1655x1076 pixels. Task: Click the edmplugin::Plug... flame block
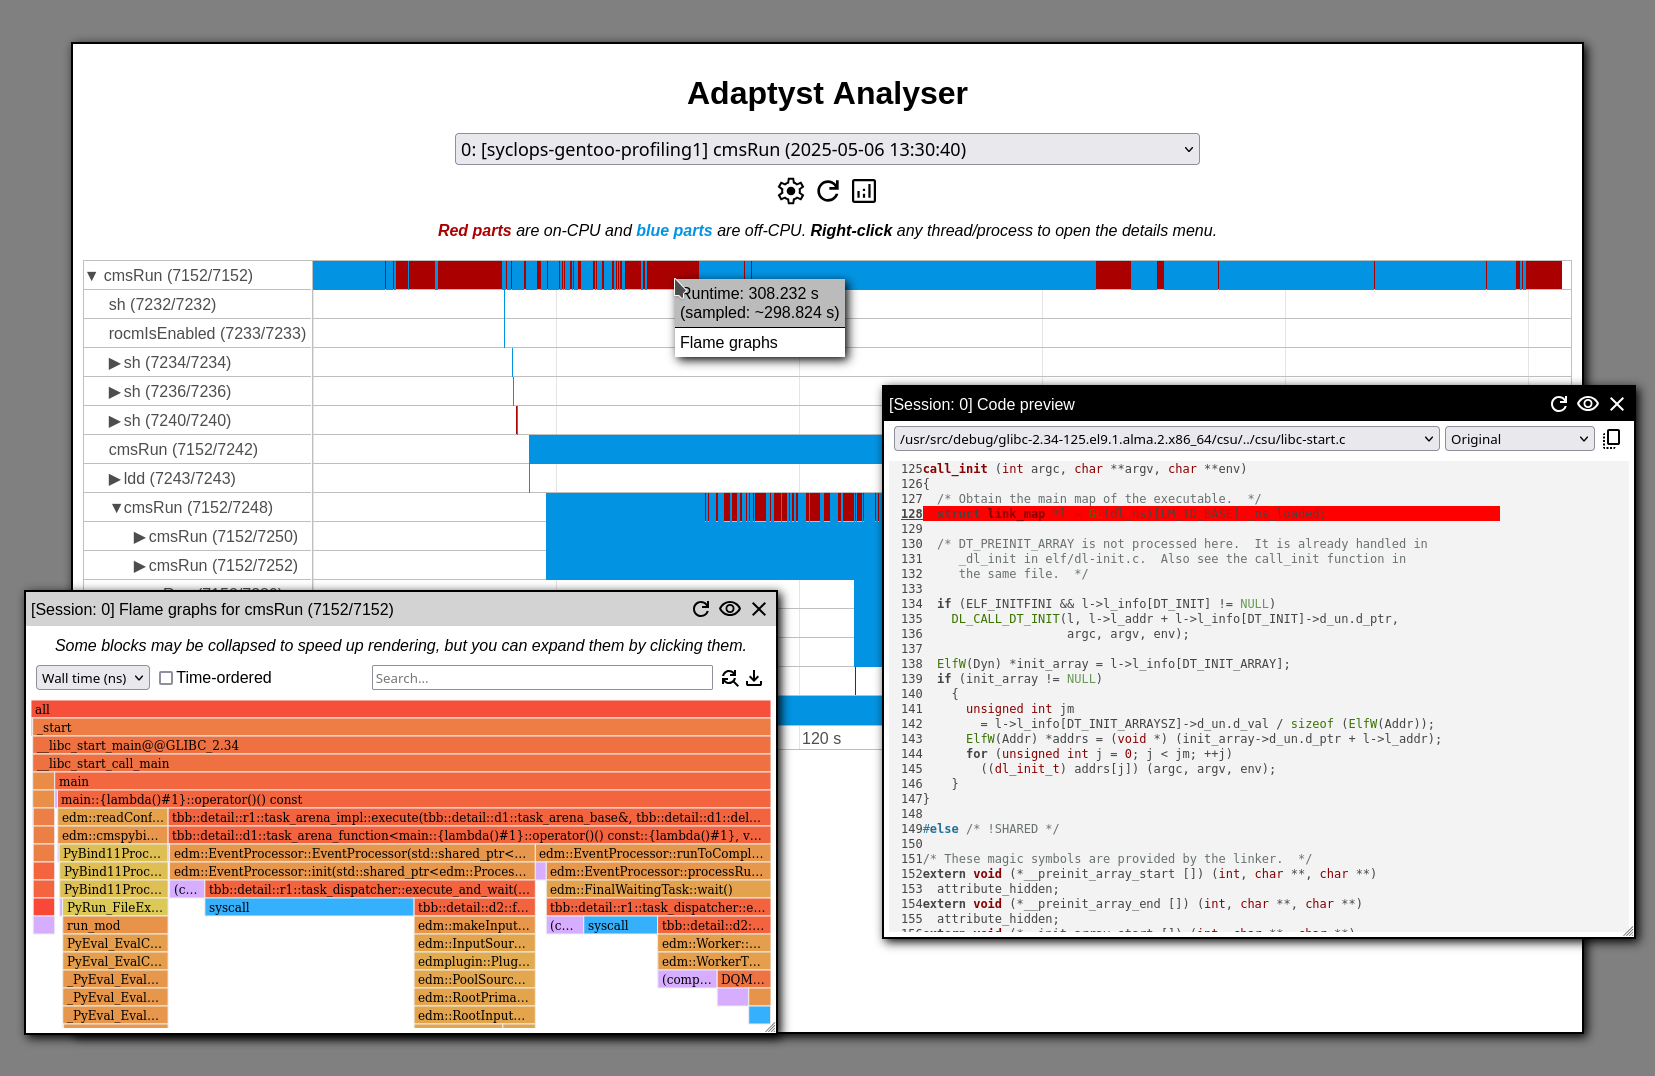pos(475,961)
